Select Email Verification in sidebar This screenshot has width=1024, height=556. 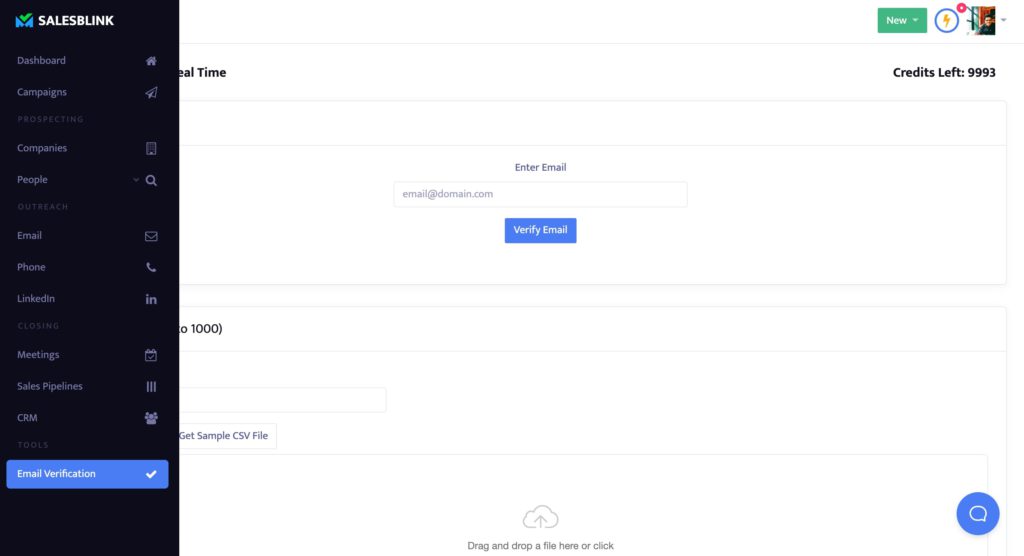tap(88, 474)
